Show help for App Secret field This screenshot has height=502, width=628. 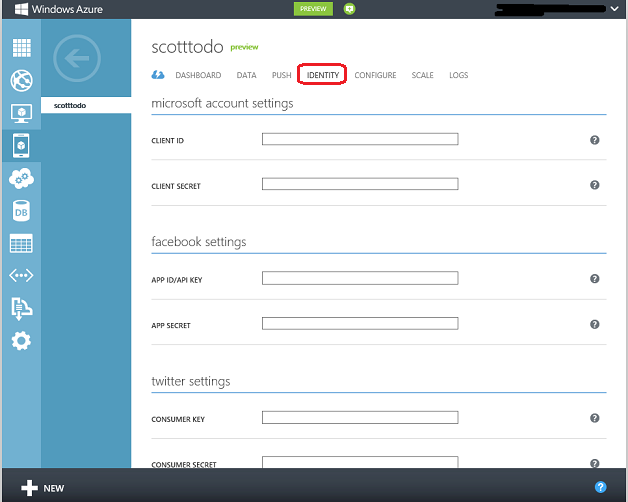[594, 324]
